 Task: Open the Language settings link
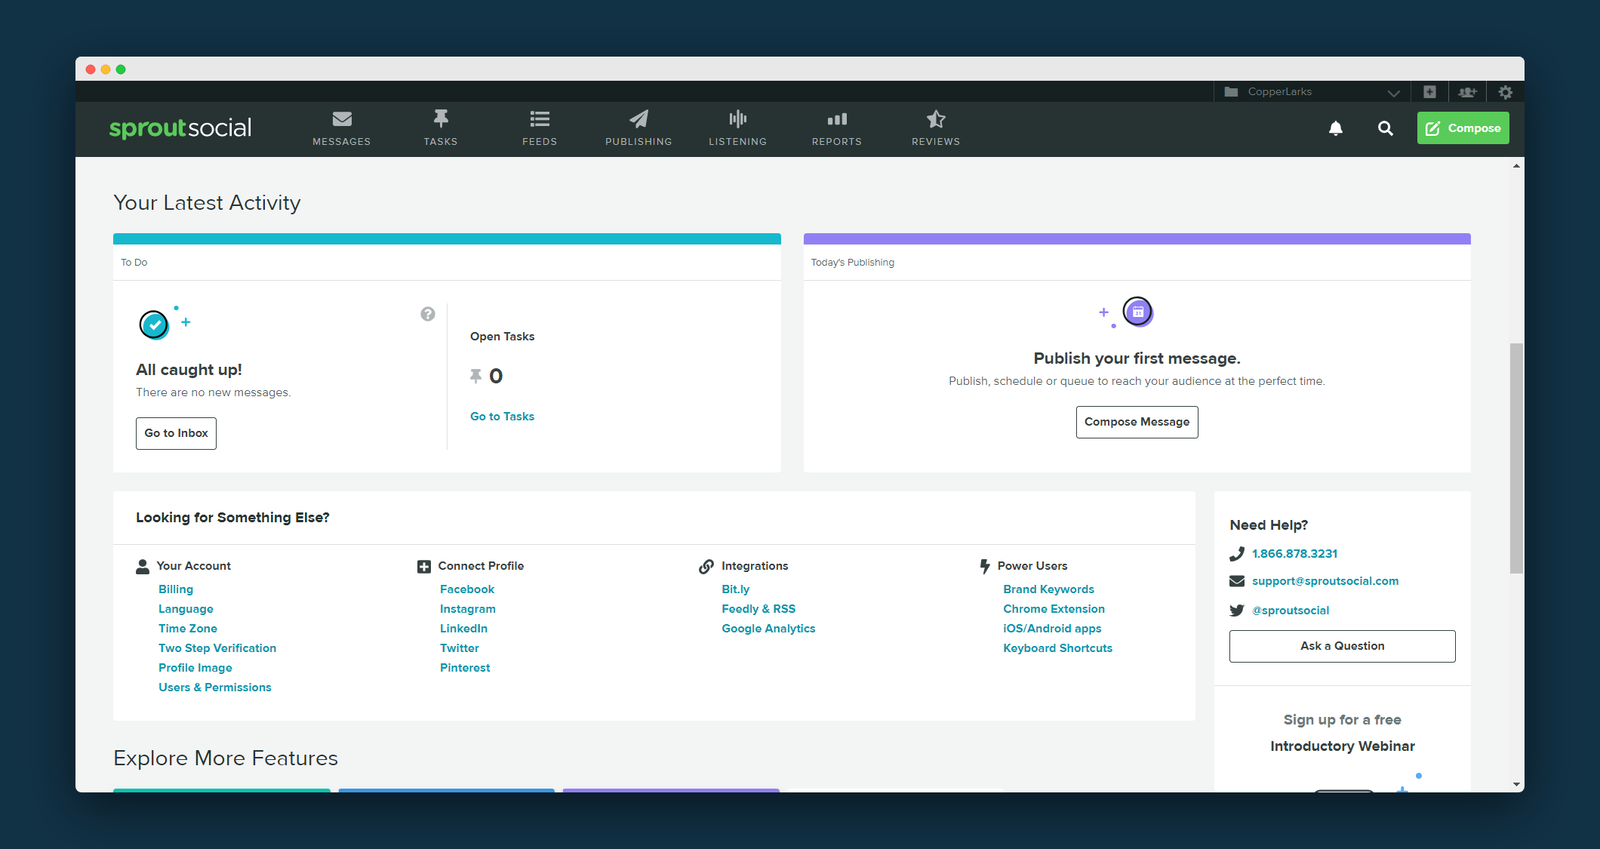186,609
